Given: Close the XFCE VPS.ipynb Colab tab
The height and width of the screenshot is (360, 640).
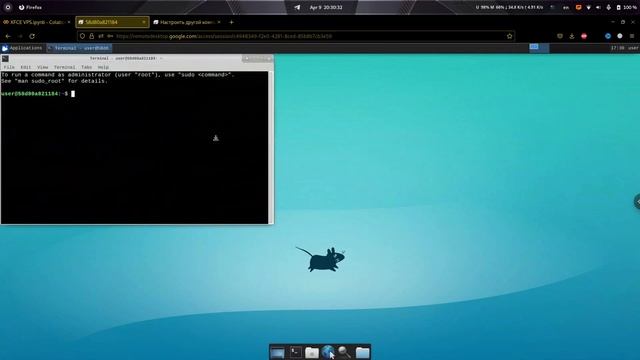Looking at the screenshot, I should (x=69, y=22).
